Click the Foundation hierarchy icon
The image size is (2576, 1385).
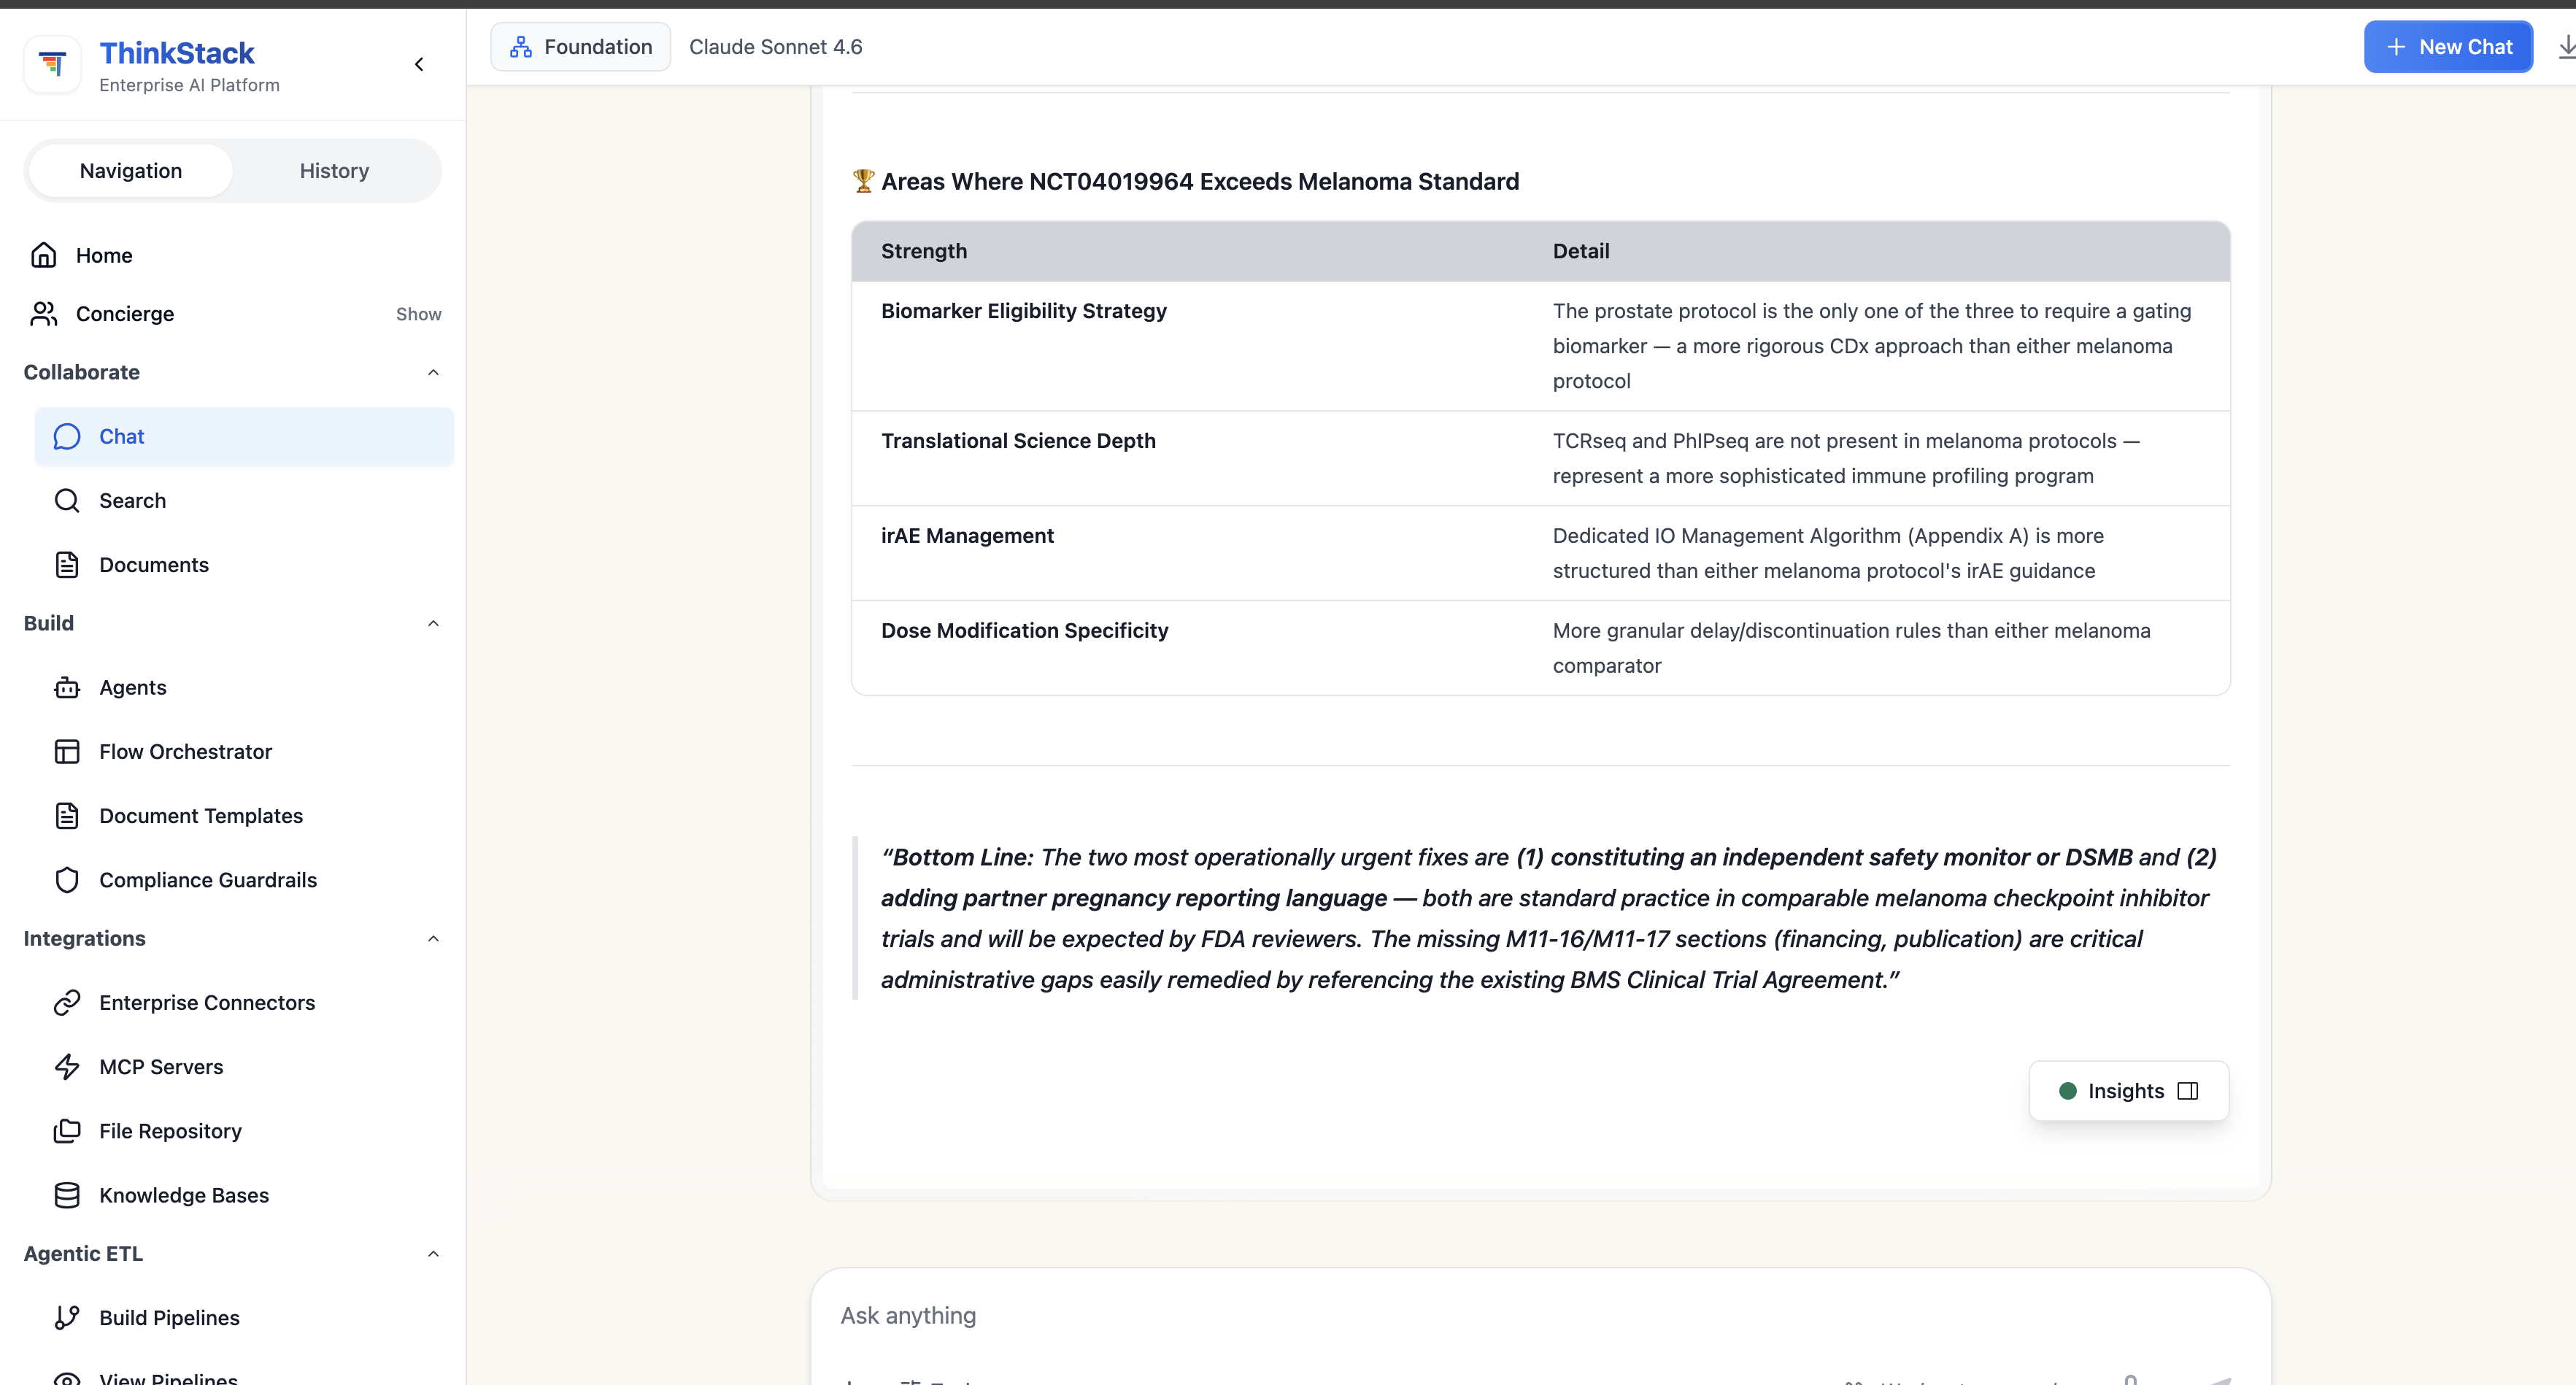[x=521, y=47]
